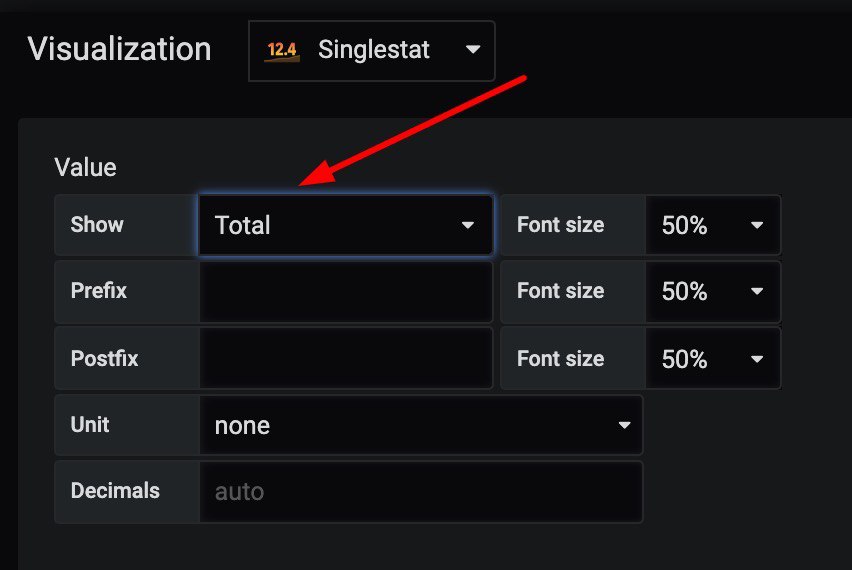Screen dimensions: 852x570
Task: Click the caret arrow in the Unit selector
Action: click(624, 425)
